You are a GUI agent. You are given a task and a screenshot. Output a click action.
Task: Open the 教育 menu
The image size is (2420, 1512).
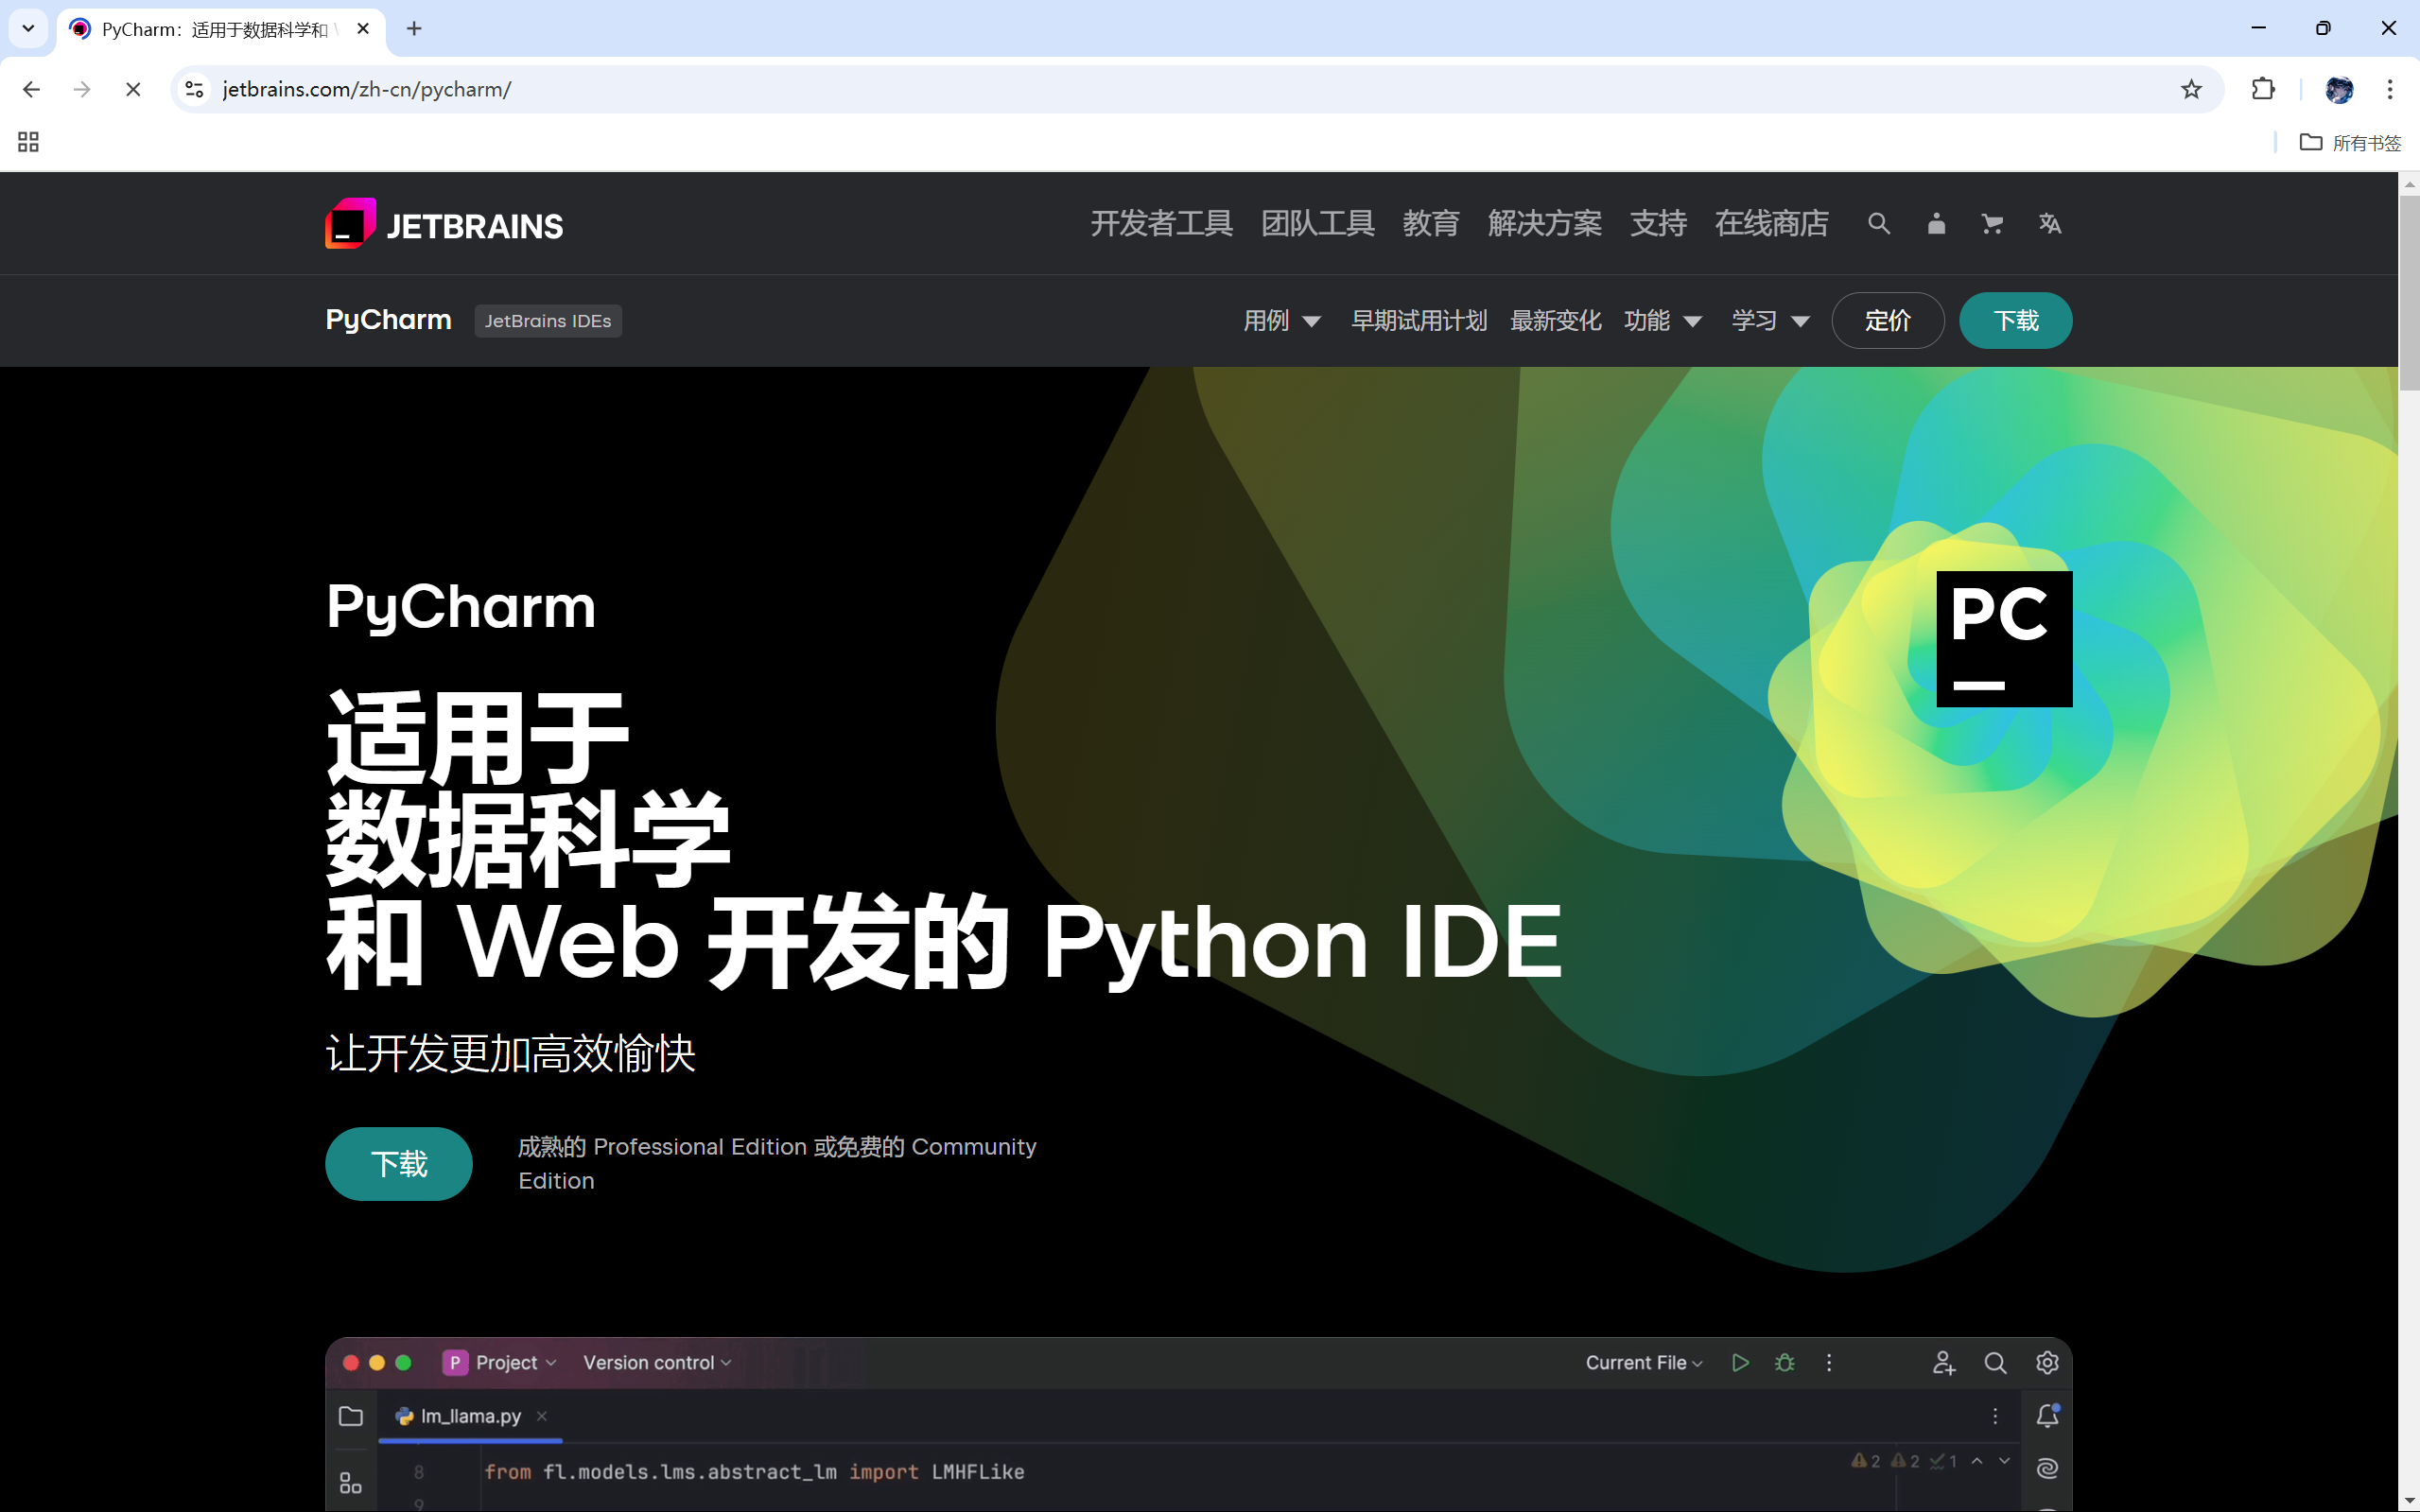(x=1431, y=223)
